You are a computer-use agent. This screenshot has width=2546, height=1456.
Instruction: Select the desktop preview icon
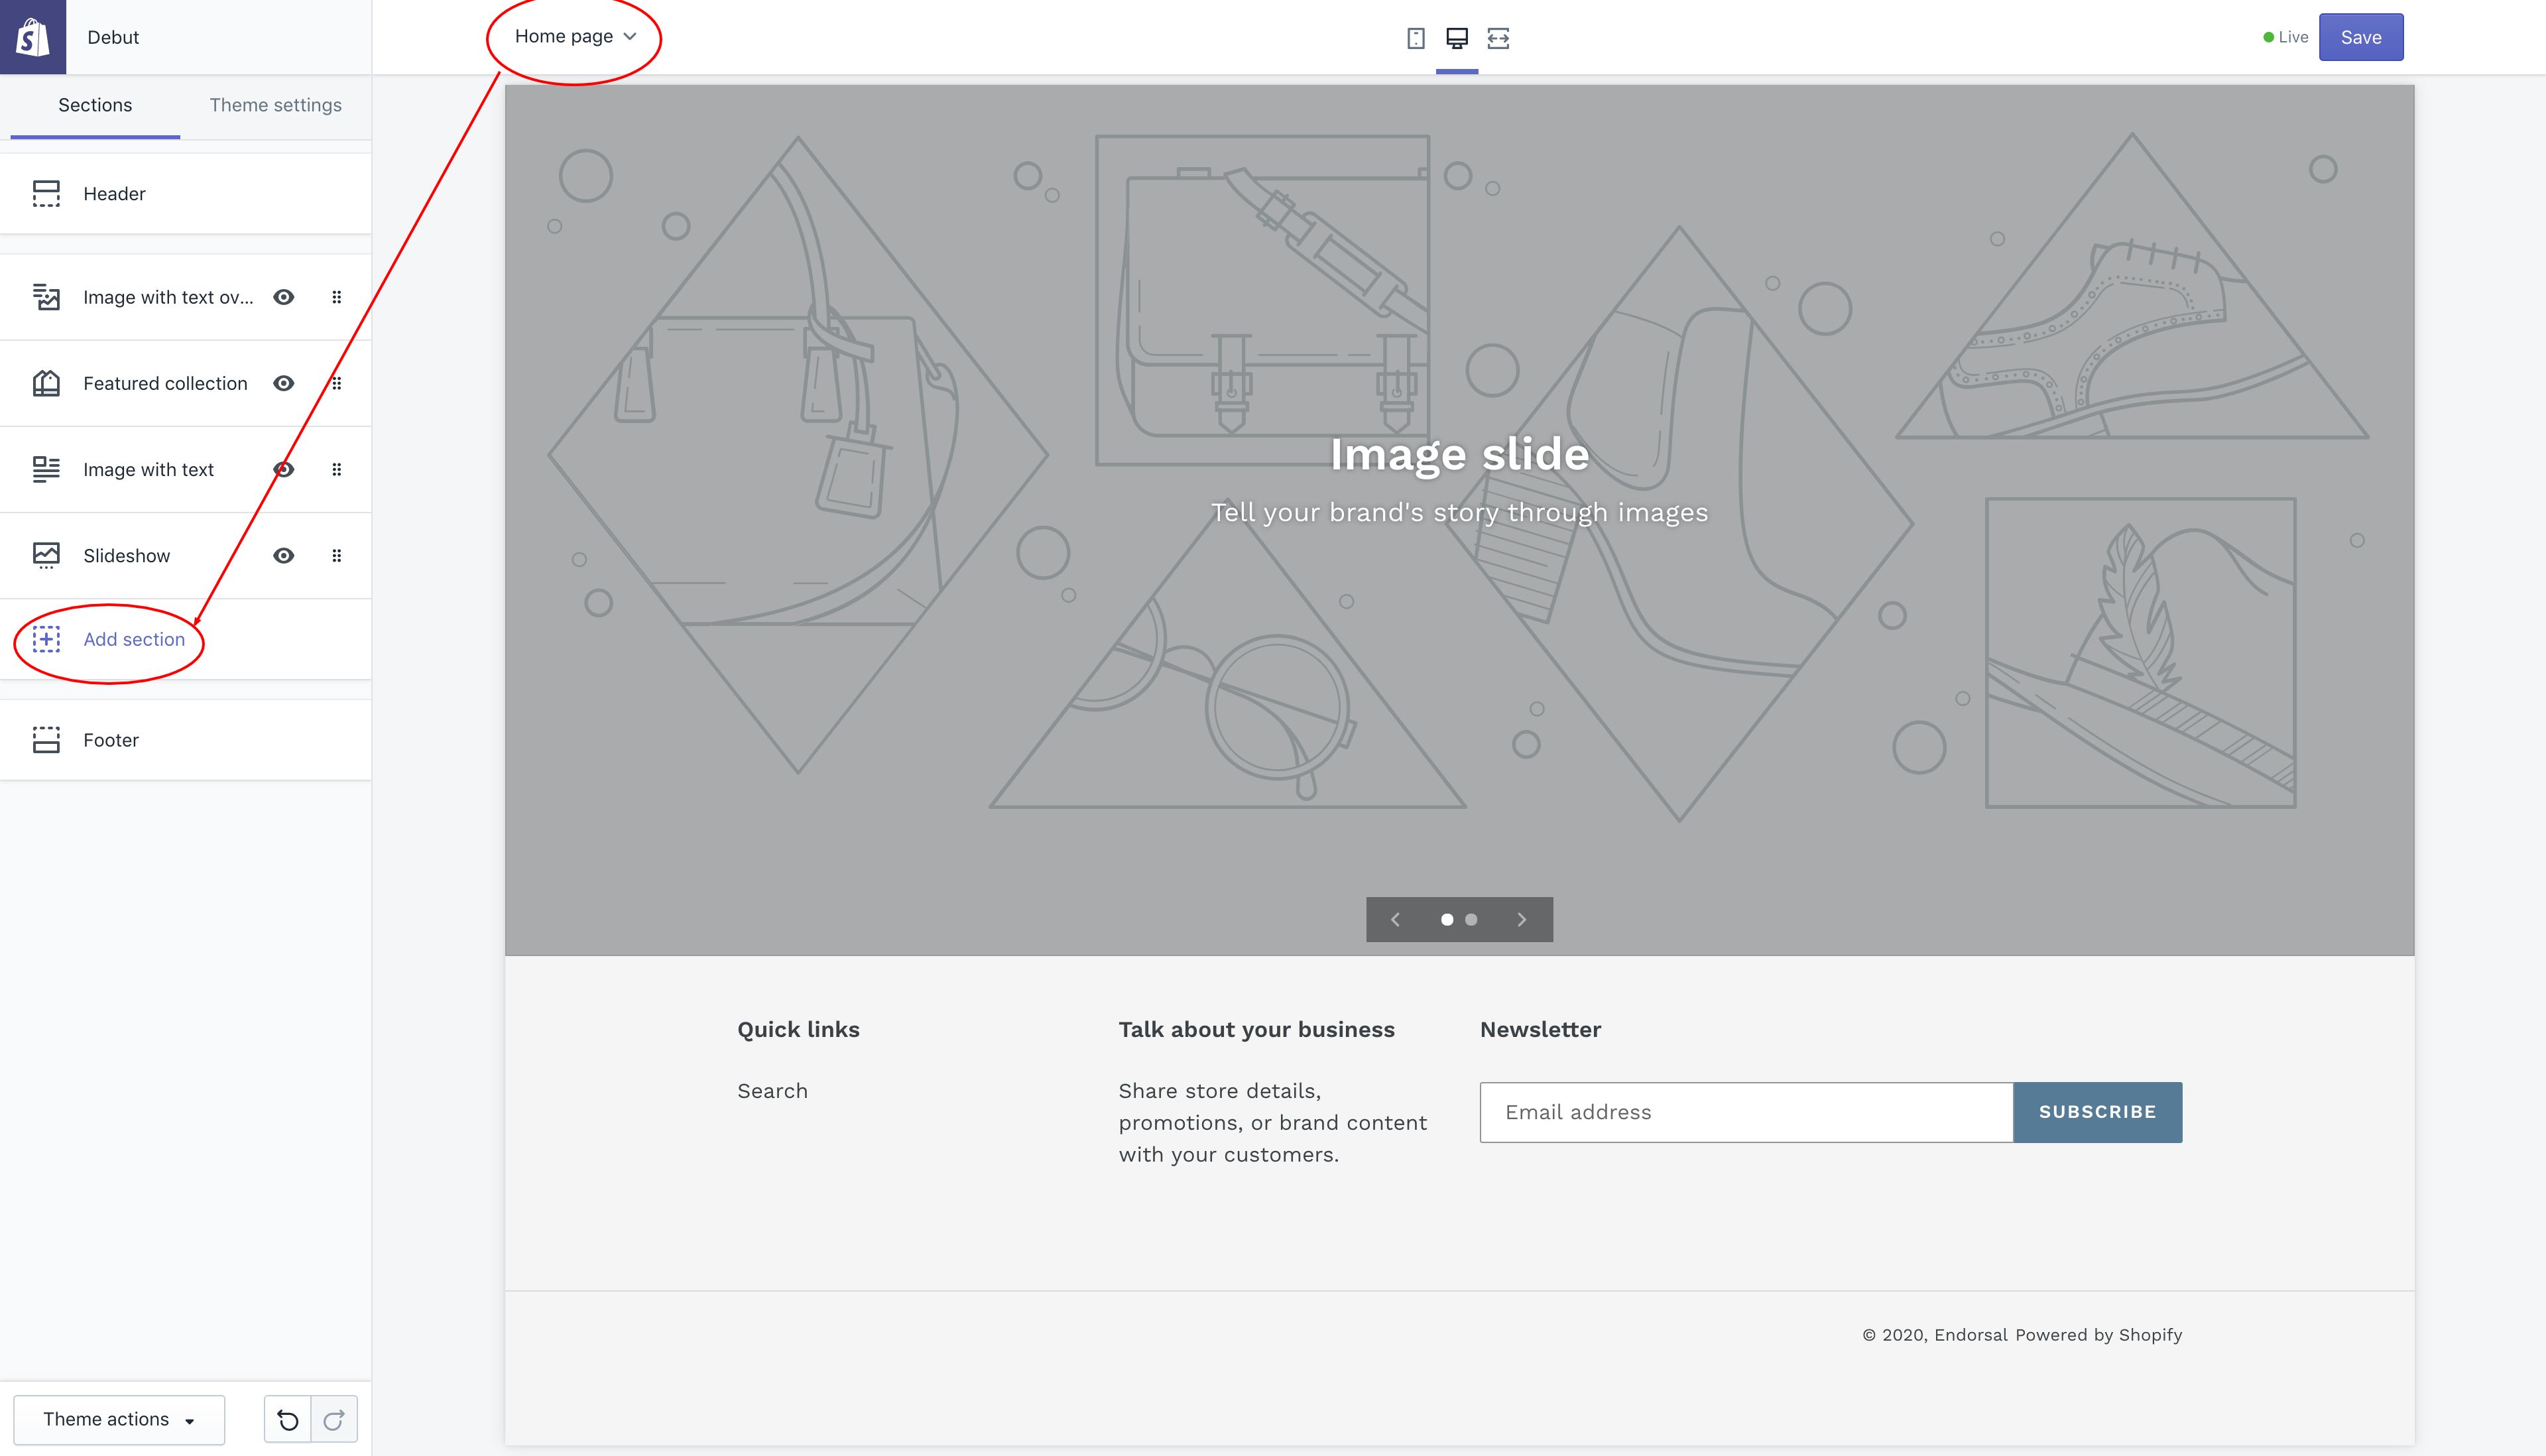pos(1457,37)
